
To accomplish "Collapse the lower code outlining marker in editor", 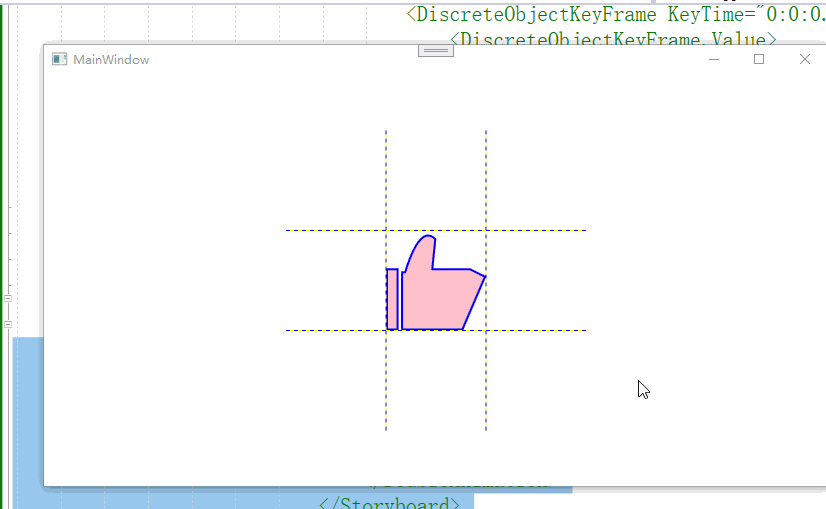I will click(8, 324).
